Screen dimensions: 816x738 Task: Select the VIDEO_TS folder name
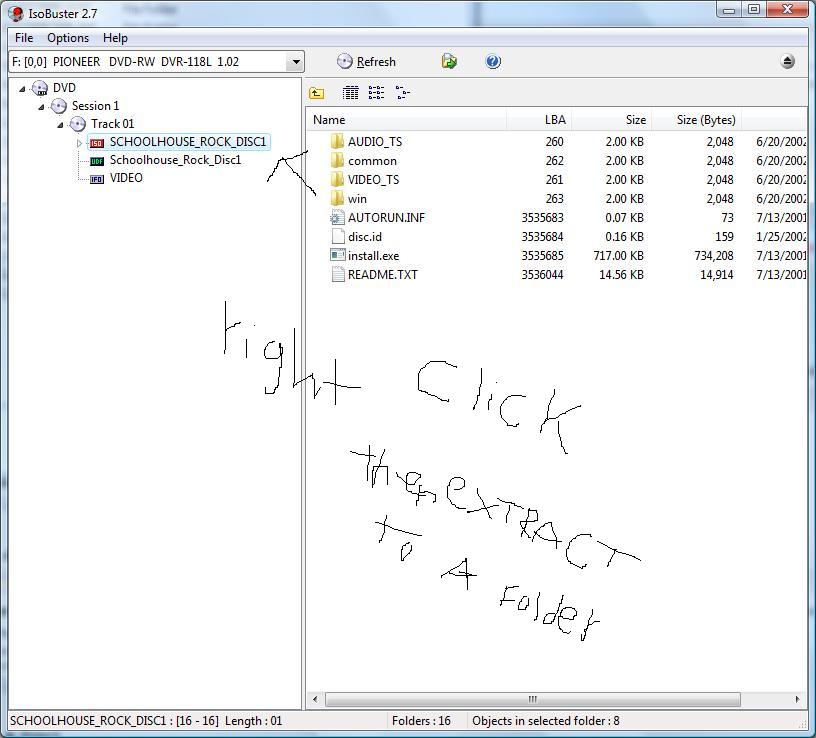coord(373,180)
